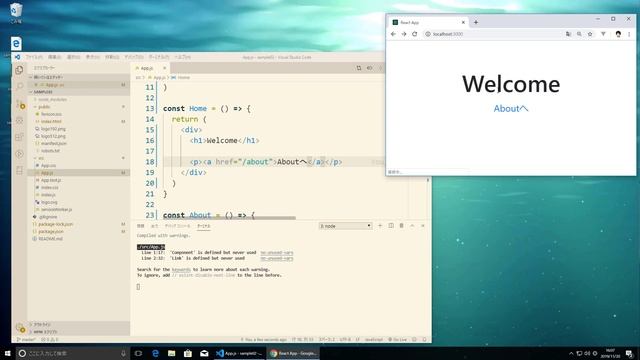Collapse the public folder
Image resolution: width=640 pixels, height=360 pixels.
(x=44, y=107)
